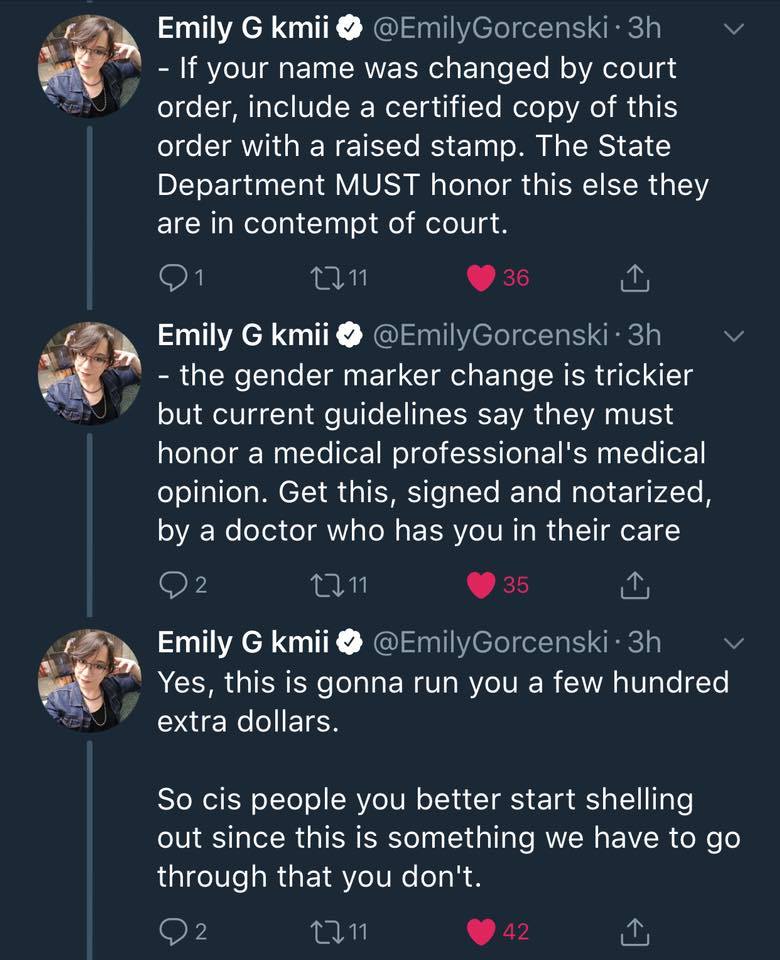
Task: Unlike the gender marker tweet with 35 likes
Action: 484,585
